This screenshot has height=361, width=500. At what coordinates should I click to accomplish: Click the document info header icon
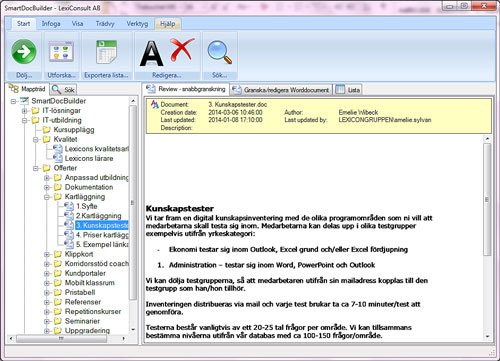[x=155, y=104]
